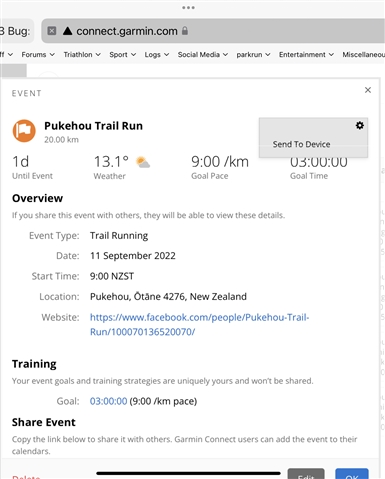
Task: Expand the Logs bookmarks folder
Action: pyautogui.click(x=157, y=54)
